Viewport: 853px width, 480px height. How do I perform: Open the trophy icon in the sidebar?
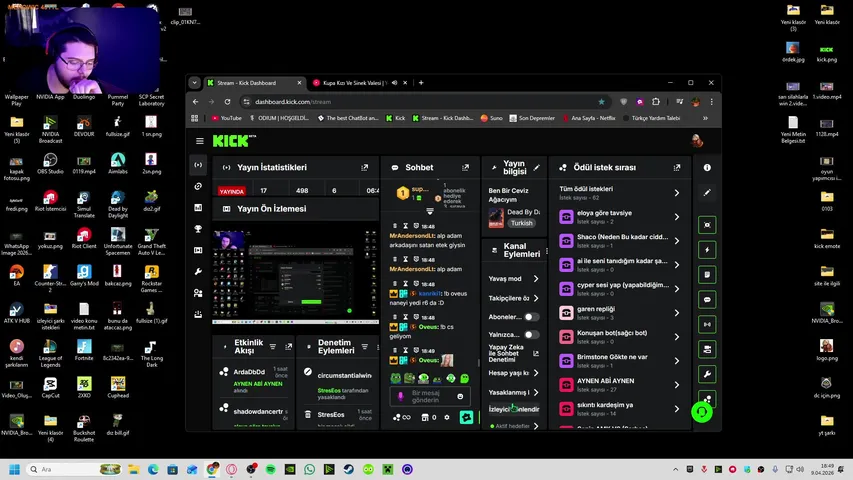(198, 229)
